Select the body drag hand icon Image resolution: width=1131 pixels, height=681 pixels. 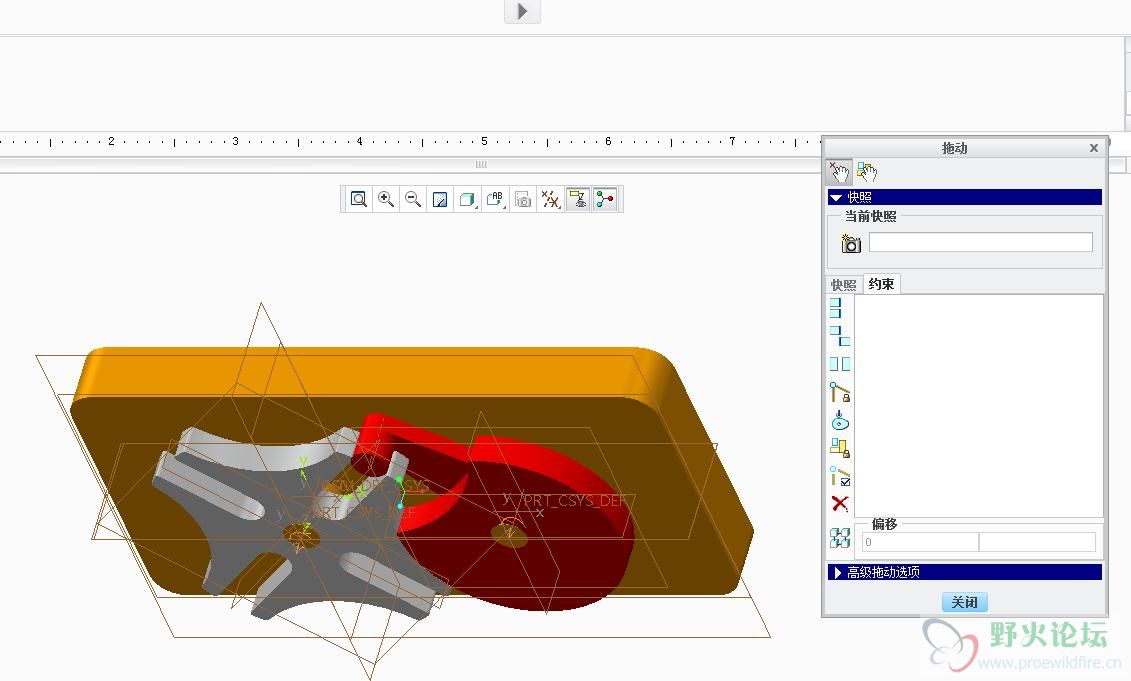(866, 172)
